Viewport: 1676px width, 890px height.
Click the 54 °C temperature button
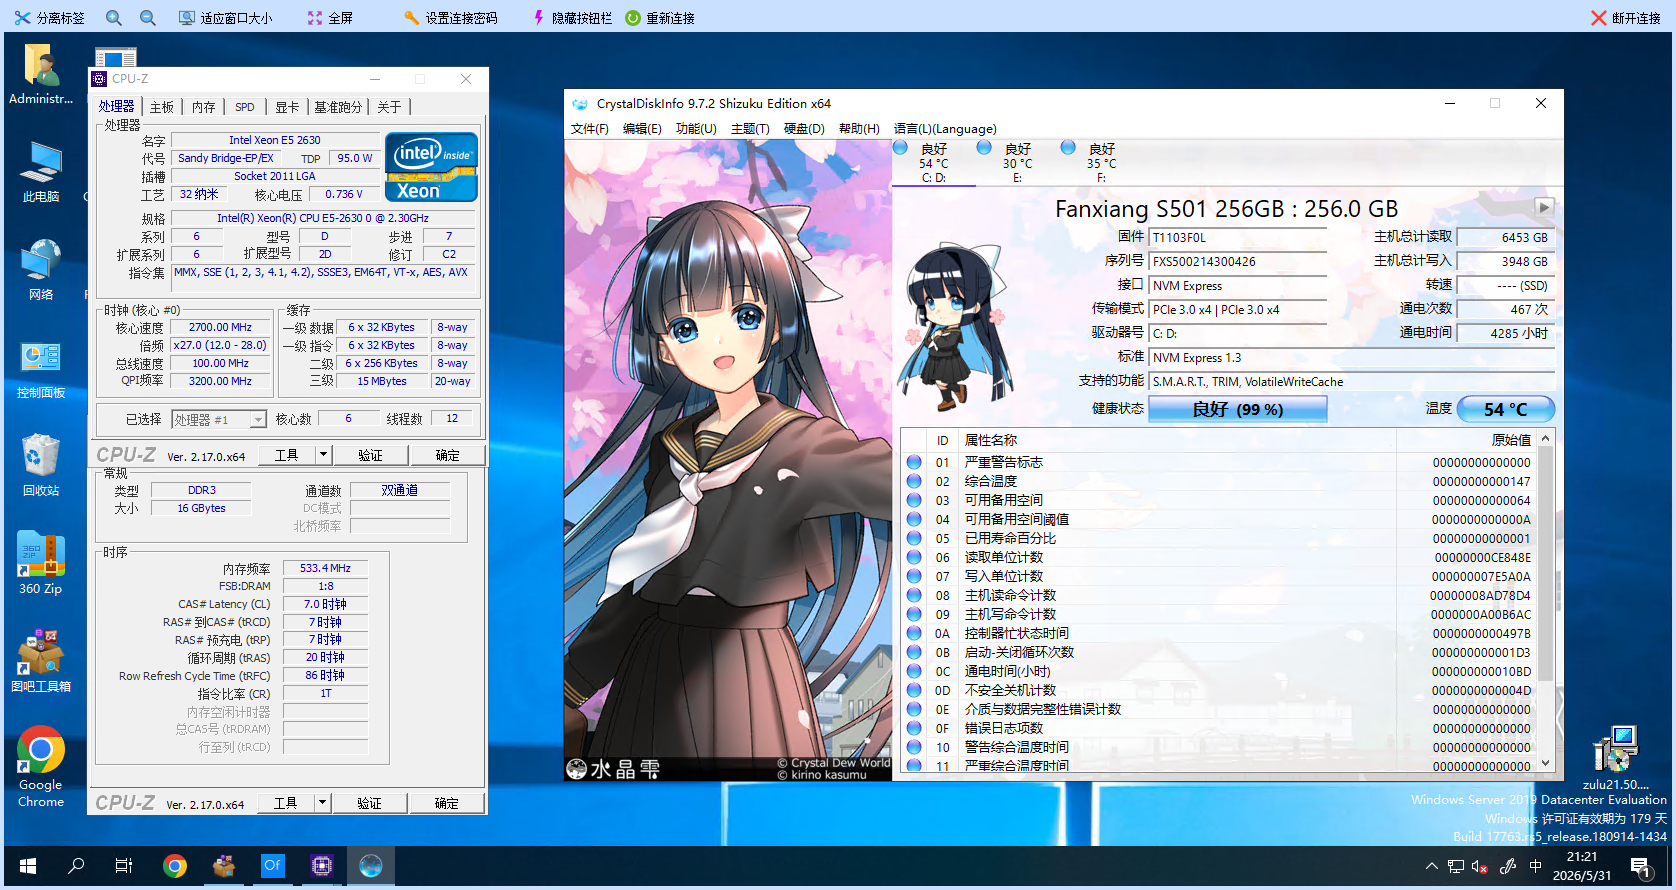coord(1506,409)
